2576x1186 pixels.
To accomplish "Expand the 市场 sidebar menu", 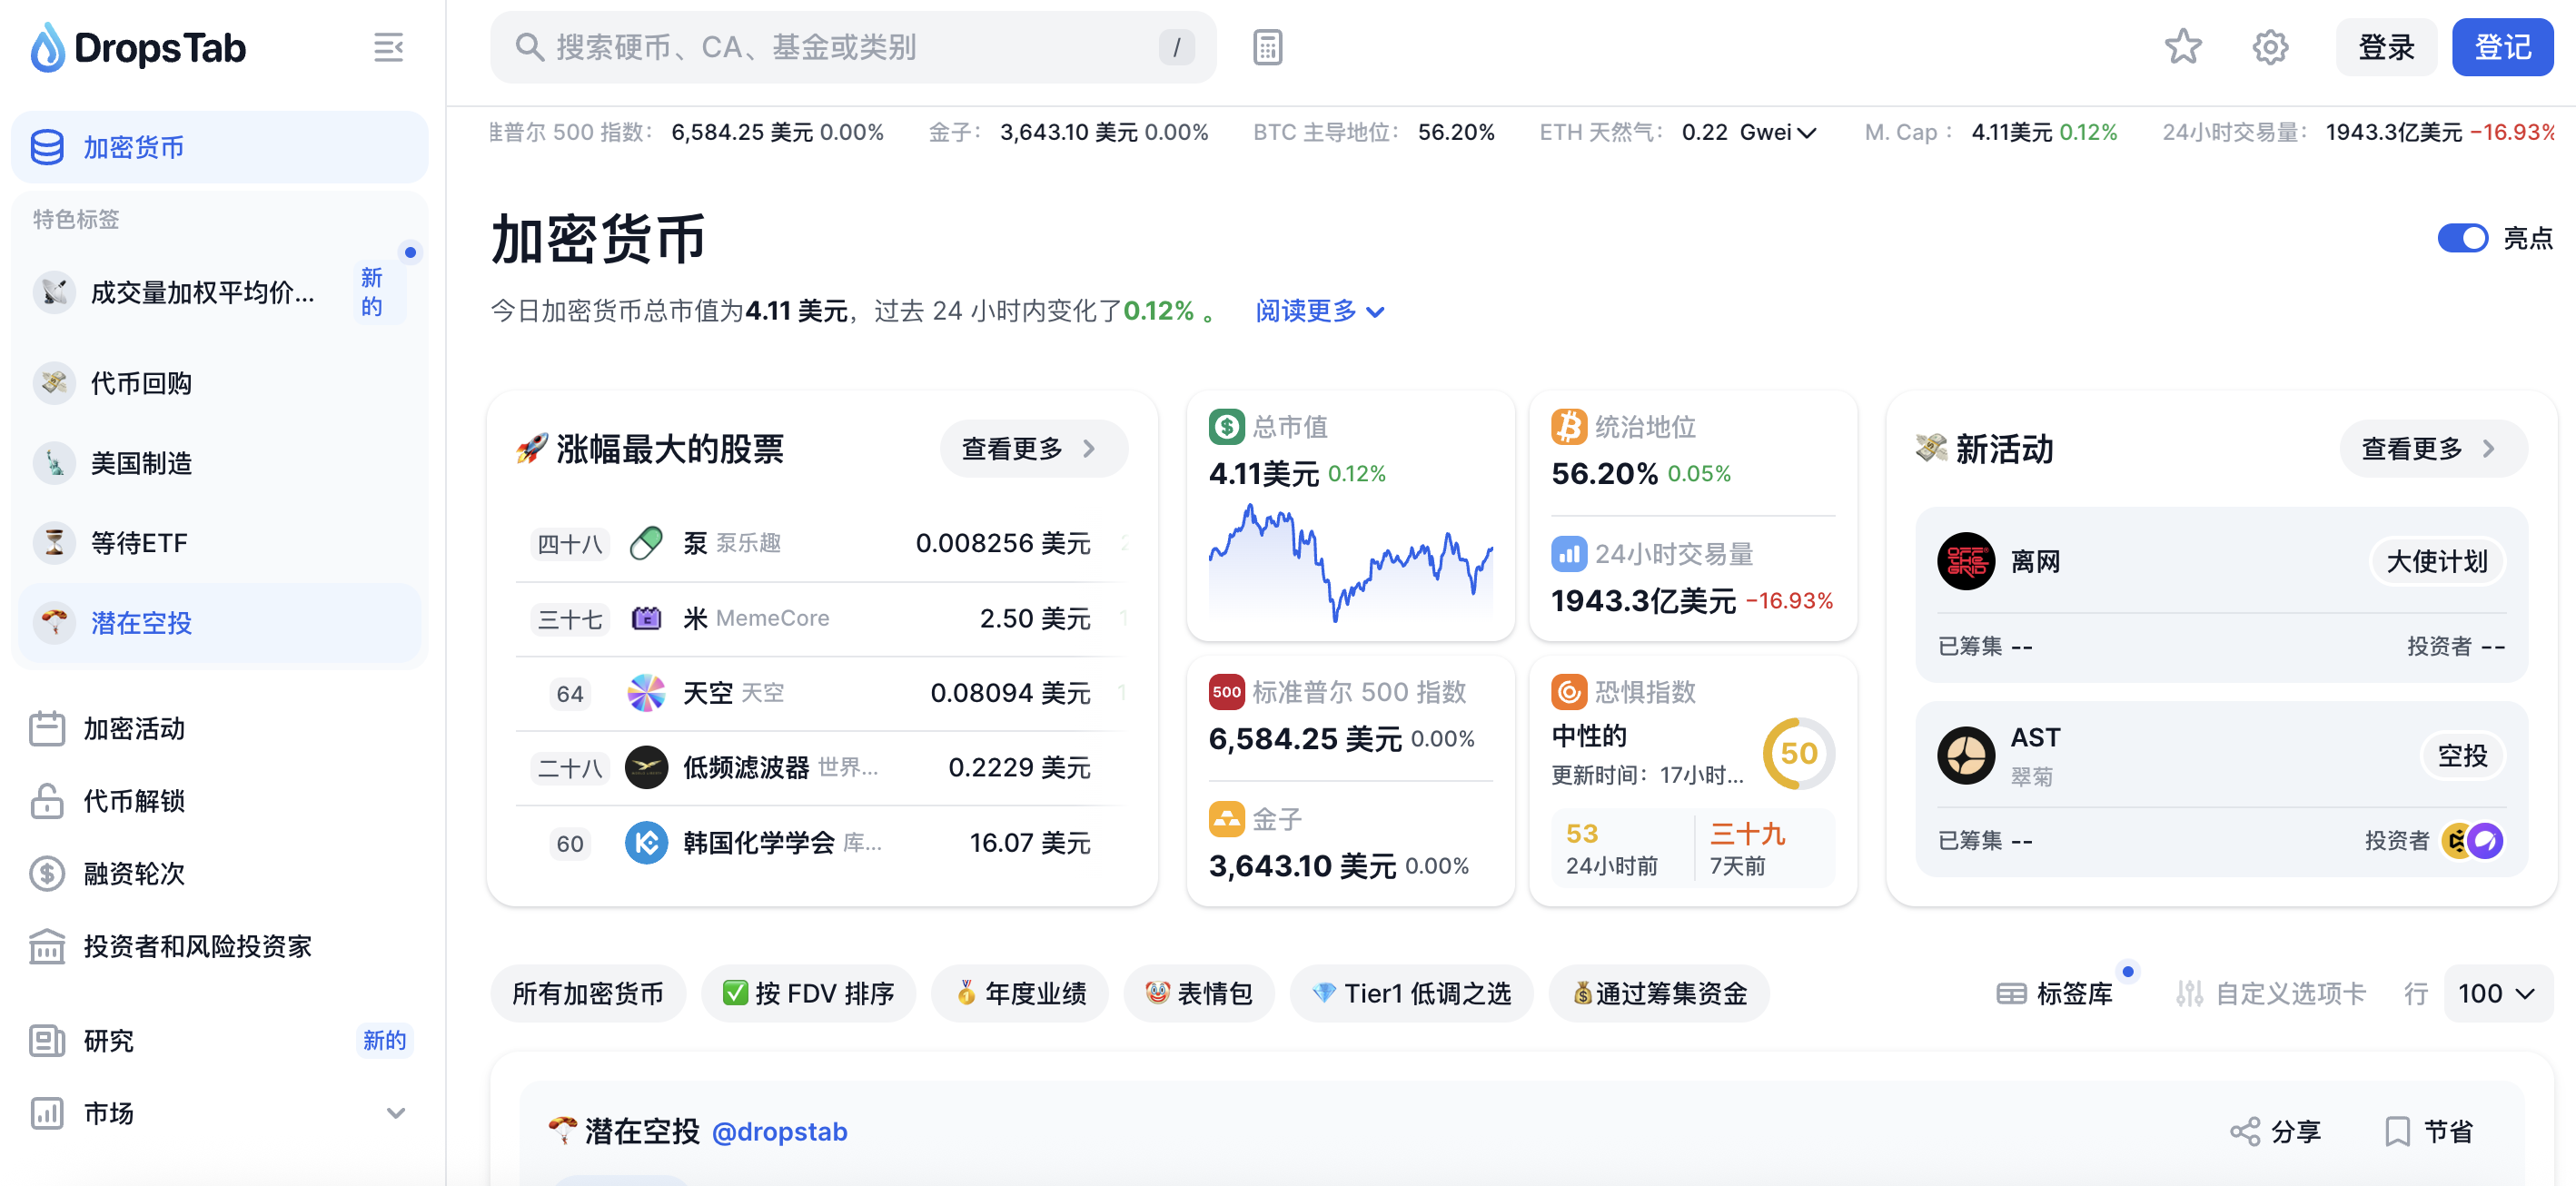I will (396, 1113).
